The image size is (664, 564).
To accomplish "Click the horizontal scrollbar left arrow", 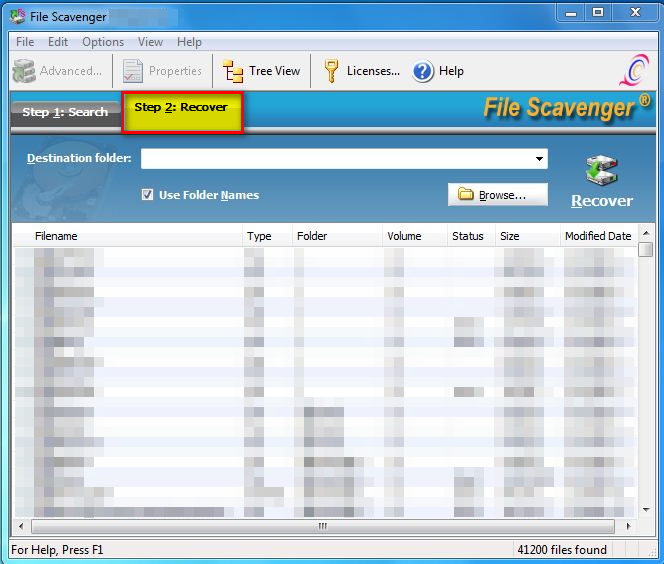I will click(x=21, y=526).
